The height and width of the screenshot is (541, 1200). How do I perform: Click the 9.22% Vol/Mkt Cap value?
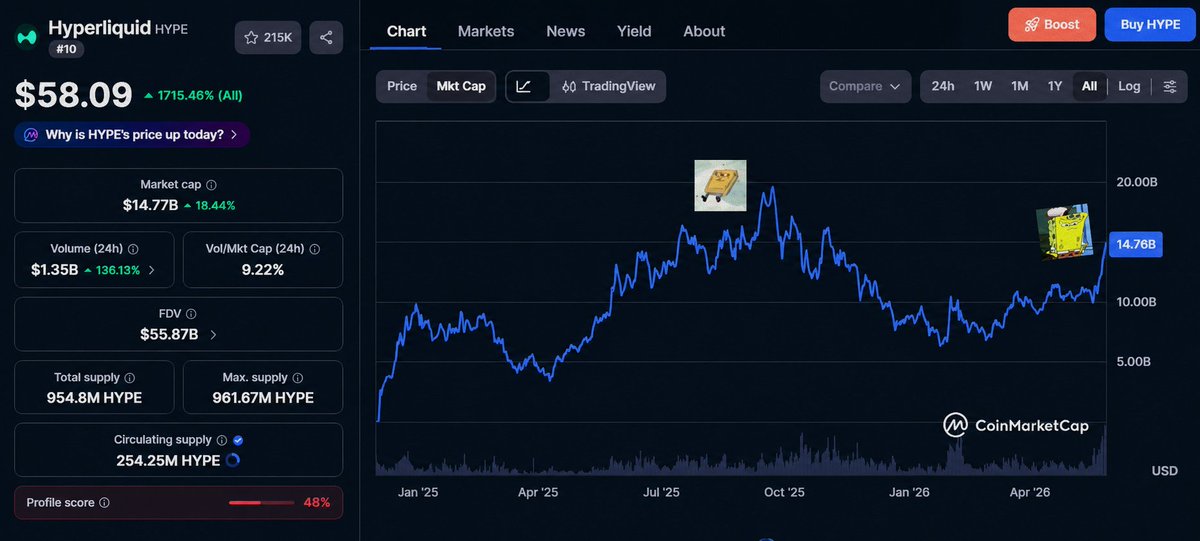pyautogui.click(x=263, y=269)
